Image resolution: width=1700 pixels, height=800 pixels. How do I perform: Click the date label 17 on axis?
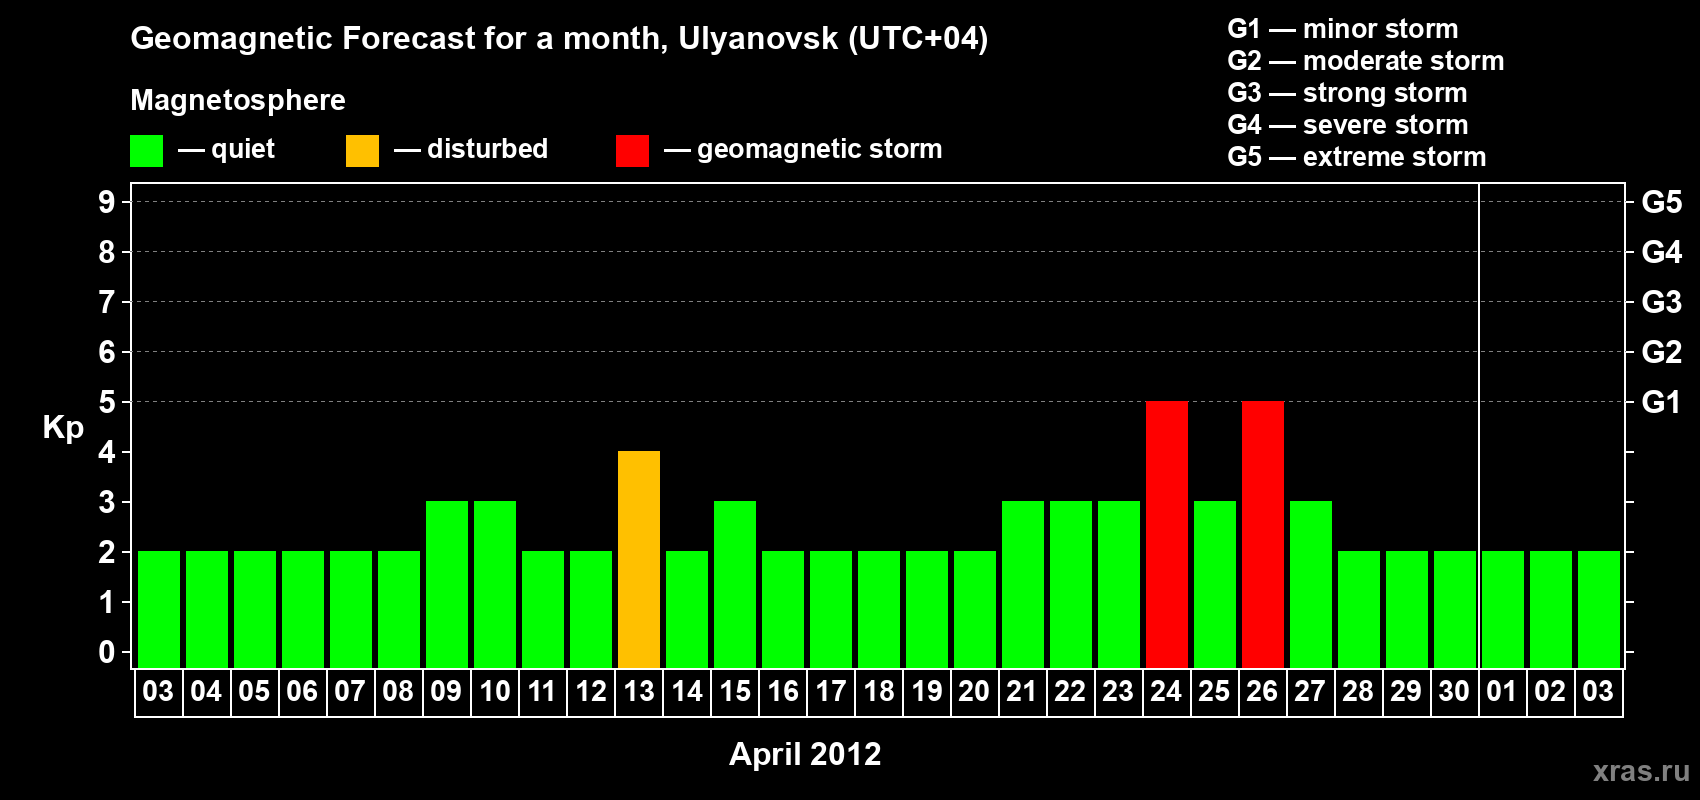(831, 692)
